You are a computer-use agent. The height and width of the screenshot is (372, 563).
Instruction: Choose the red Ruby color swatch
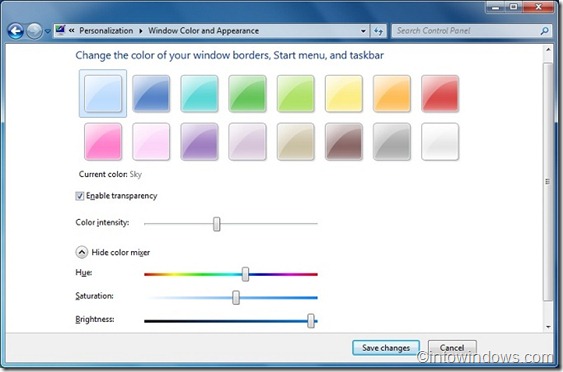click(440, 93)
